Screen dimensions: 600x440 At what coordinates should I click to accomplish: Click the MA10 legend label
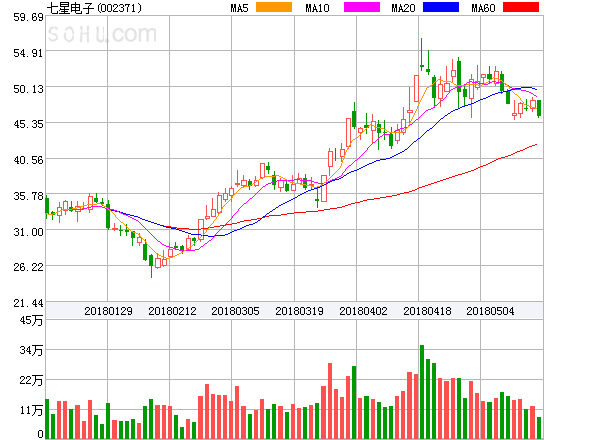pyautogui.click(x=317, y=8)
